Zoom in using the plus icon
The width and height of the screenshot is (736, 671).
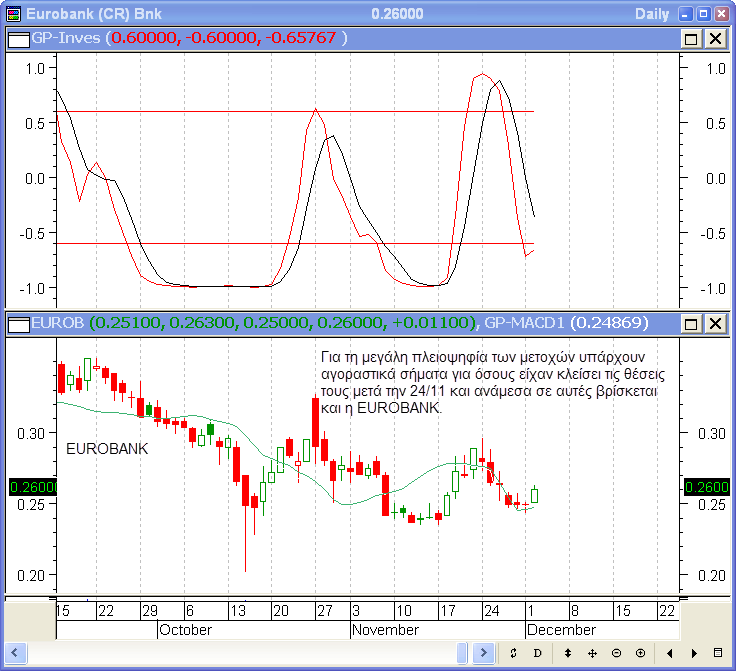tap(640, 653)
